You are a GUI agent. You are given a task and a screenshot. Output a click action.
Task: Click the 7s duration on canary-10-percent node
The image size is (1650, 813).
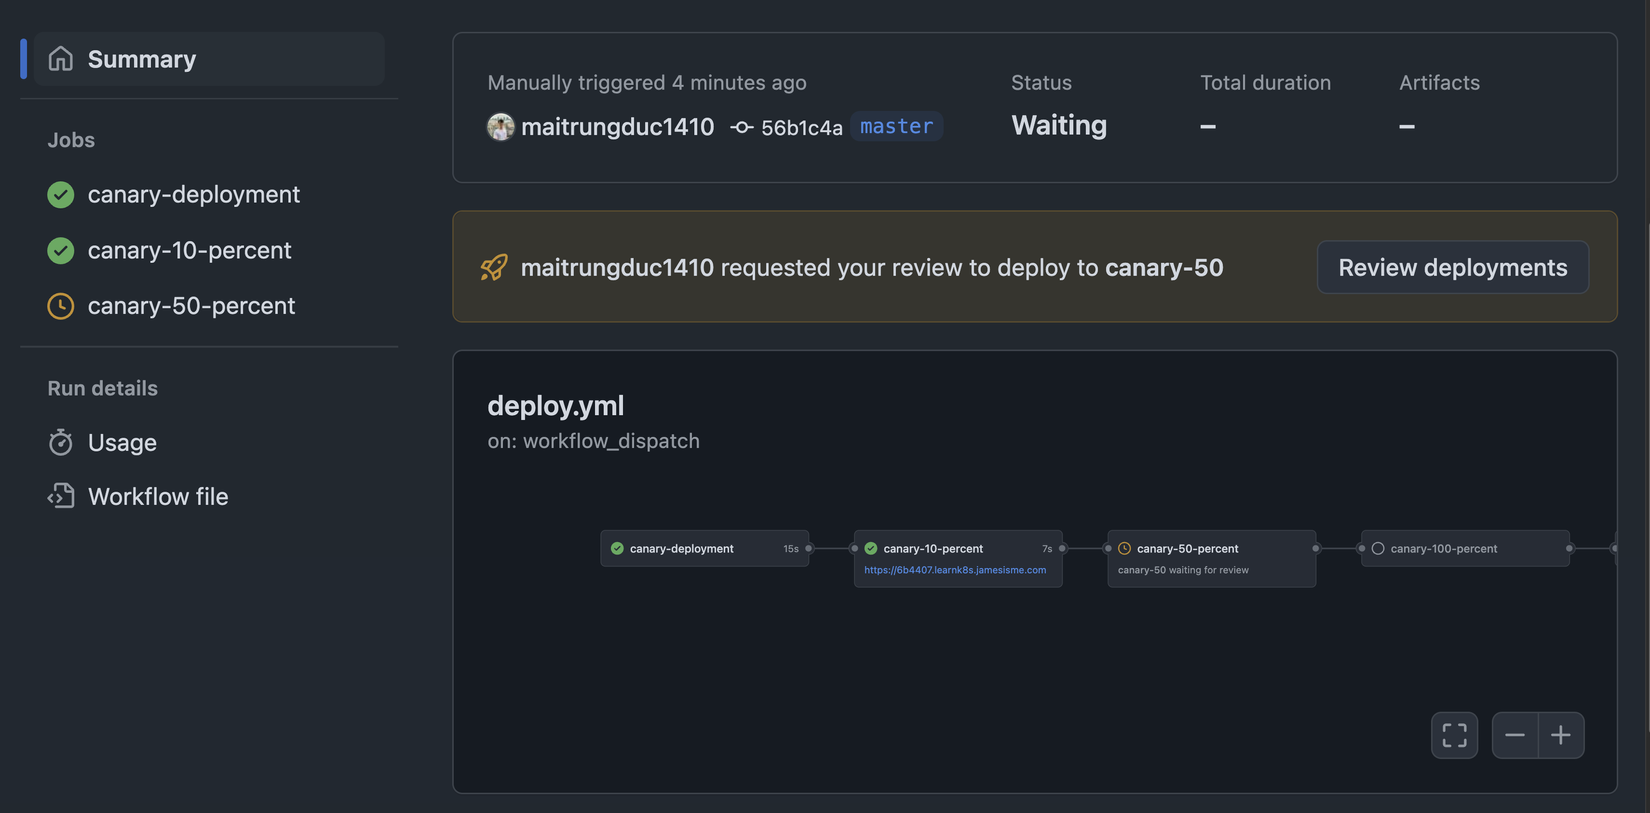1047,549
